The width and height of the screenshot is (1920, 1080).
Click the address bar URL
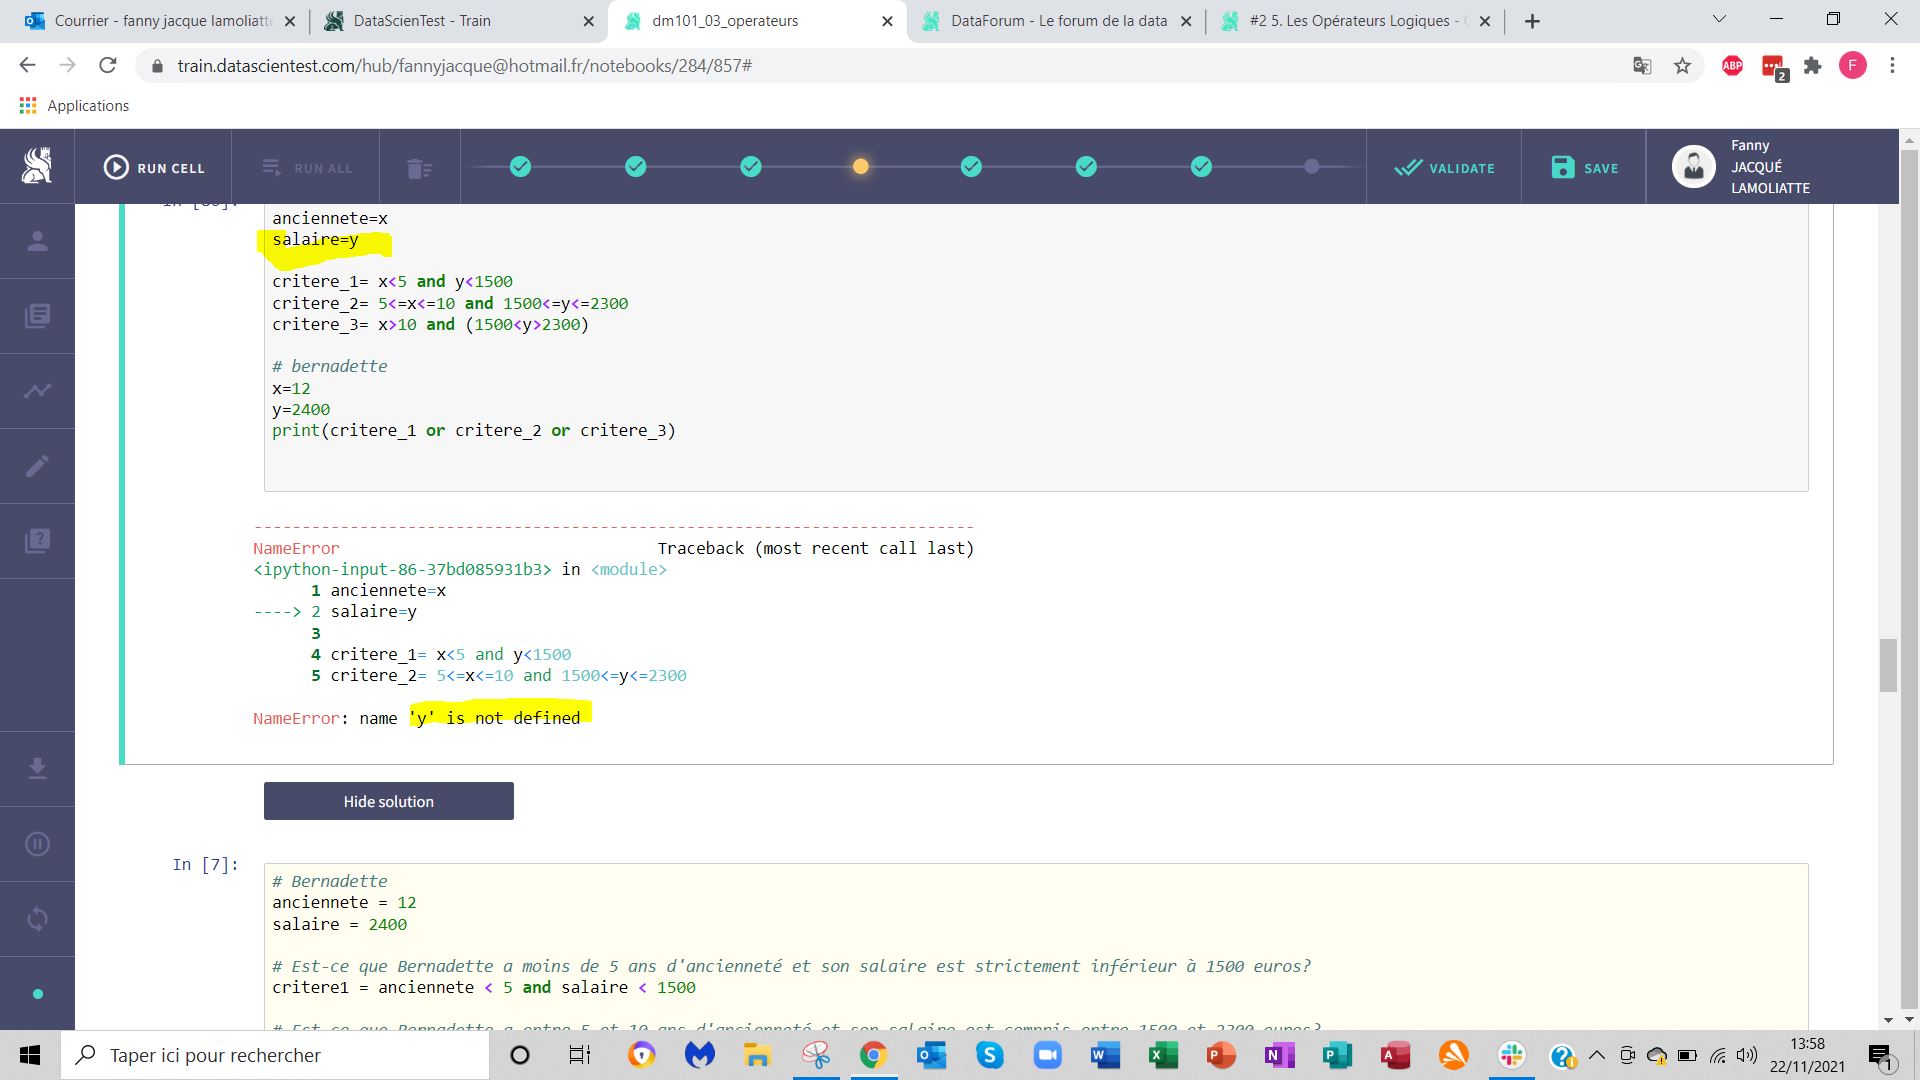465,65
